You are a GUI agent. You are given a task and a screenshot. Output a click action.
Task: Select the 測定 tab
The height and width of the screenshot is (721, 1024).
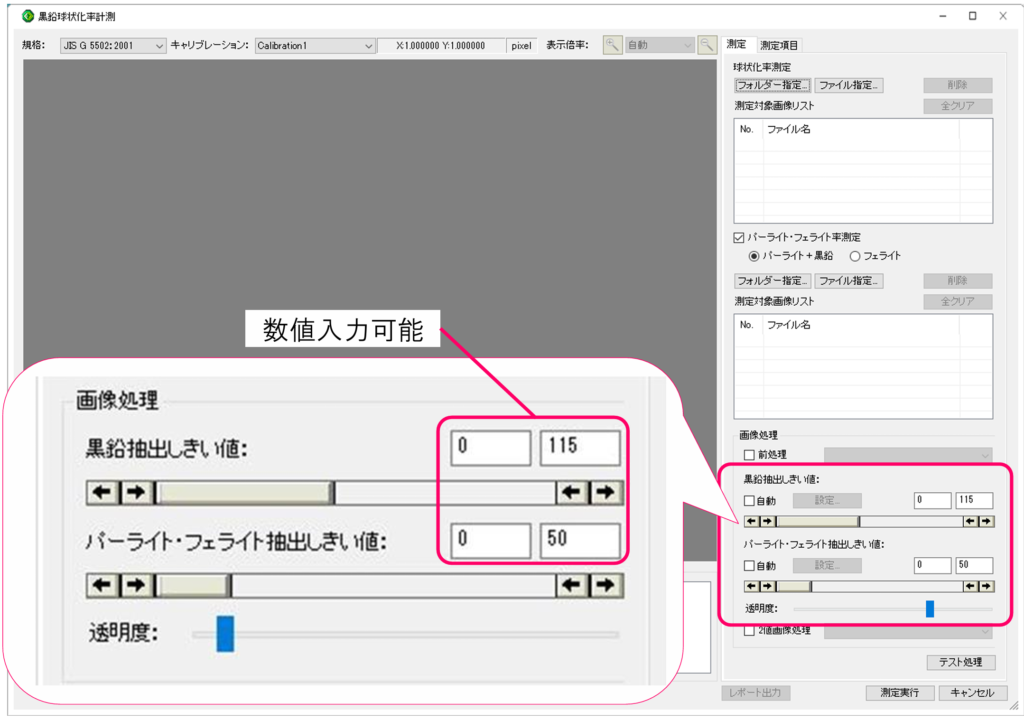(x=736, y=45)
